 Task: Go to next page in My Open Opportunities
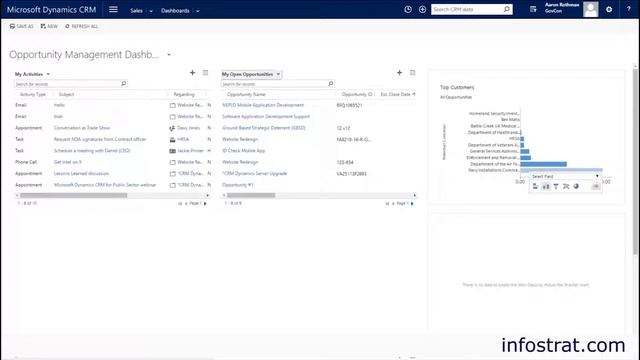(412, 203)
